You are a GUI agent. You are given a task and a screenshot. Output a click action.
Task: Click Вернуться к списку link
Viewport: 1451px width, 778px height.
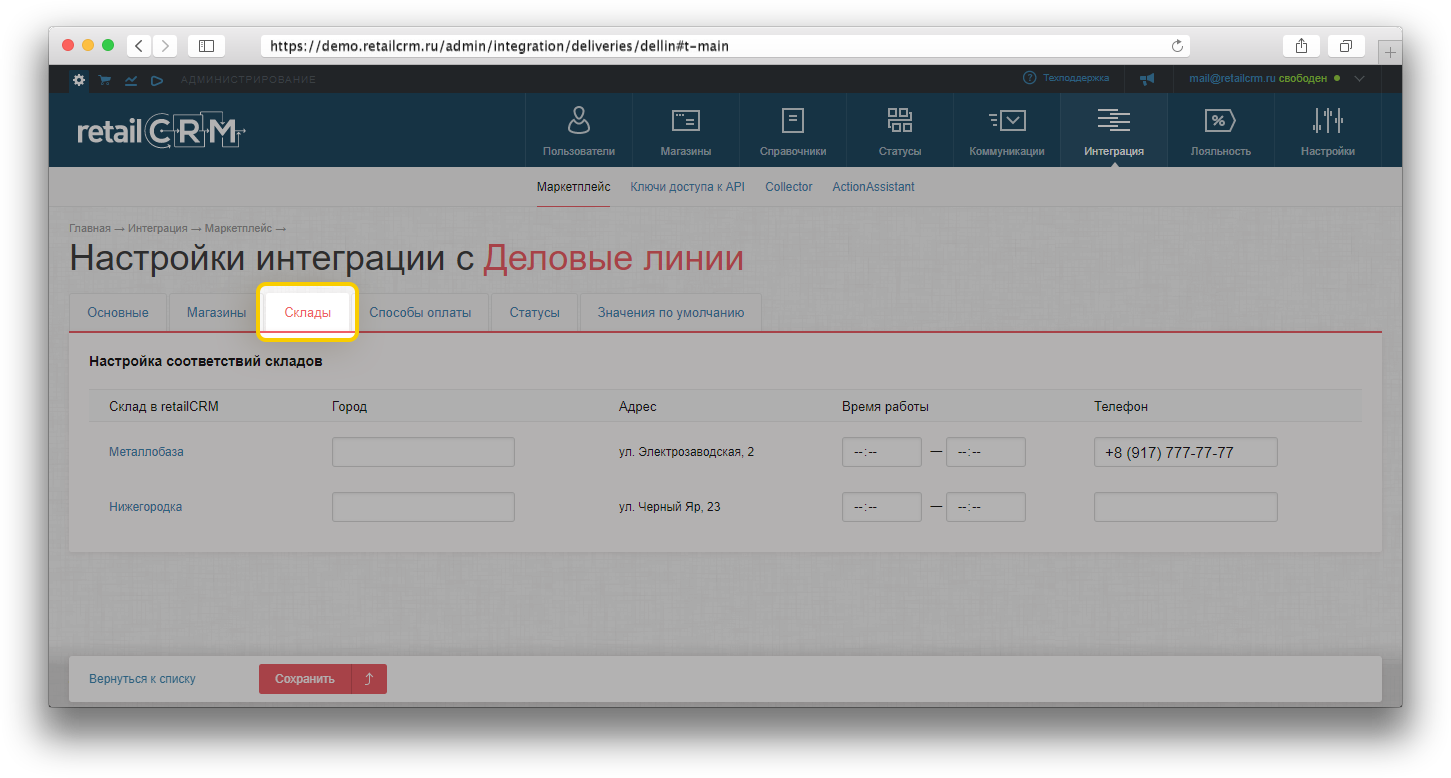[142, 679]
